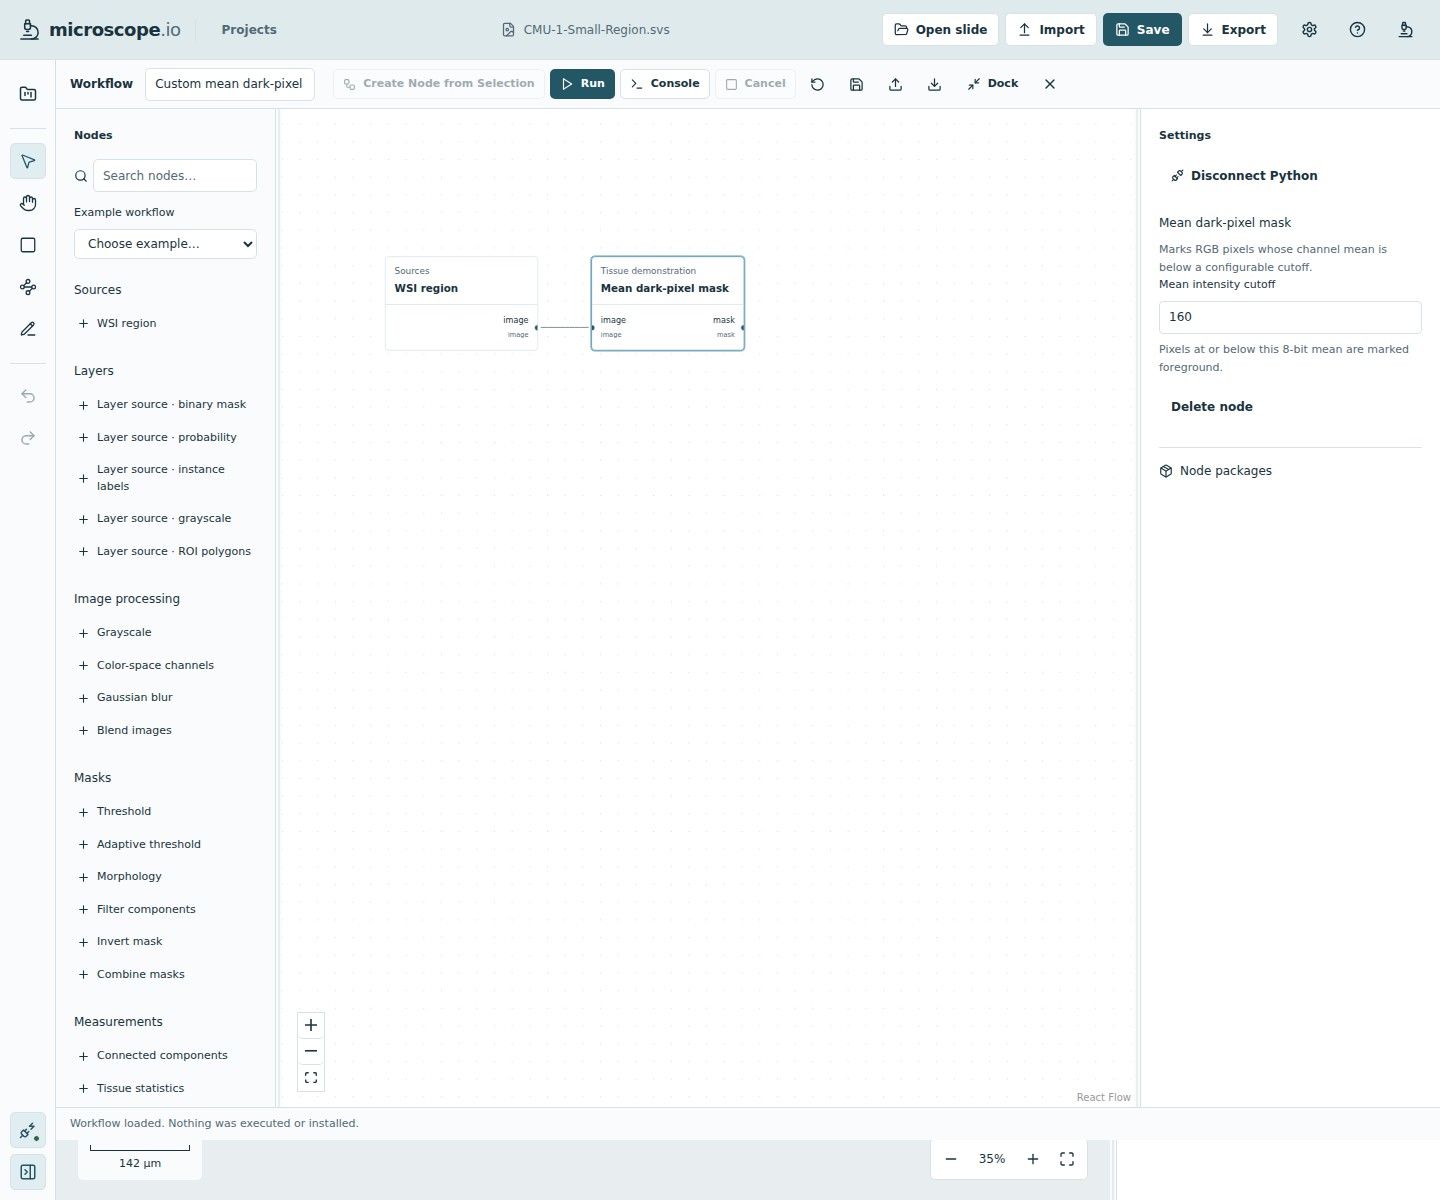Click the Import button

point(1051,30)
